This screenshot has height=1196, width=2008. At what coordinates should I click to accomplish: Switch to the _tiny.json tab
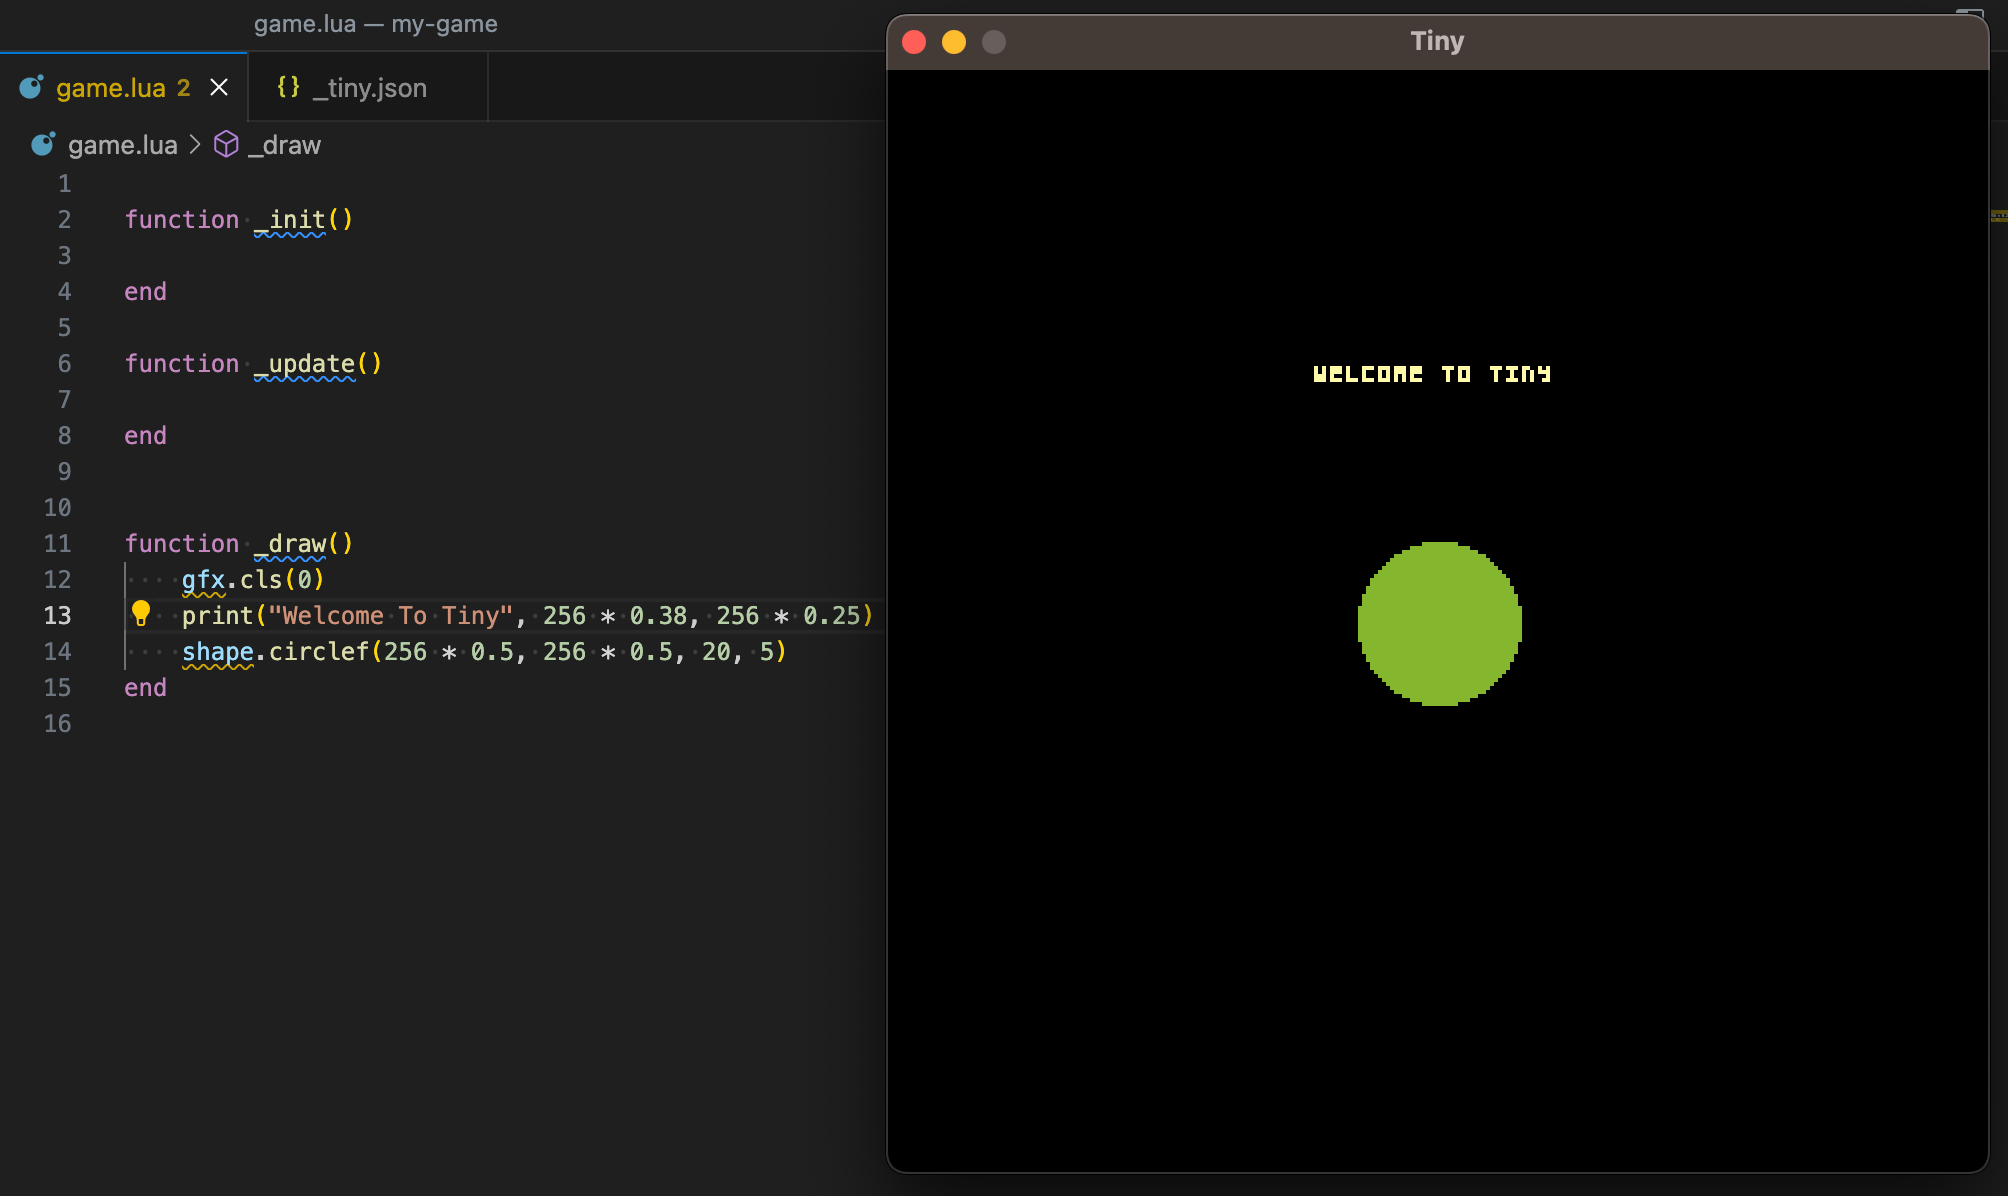[x=370, y=87]
